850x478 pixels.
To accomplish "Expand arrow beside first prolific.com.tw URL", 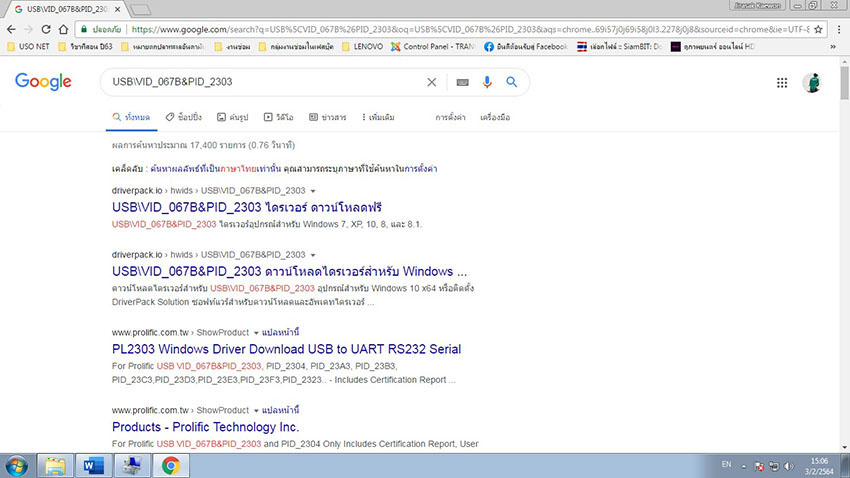I will (x=256, y=333).
